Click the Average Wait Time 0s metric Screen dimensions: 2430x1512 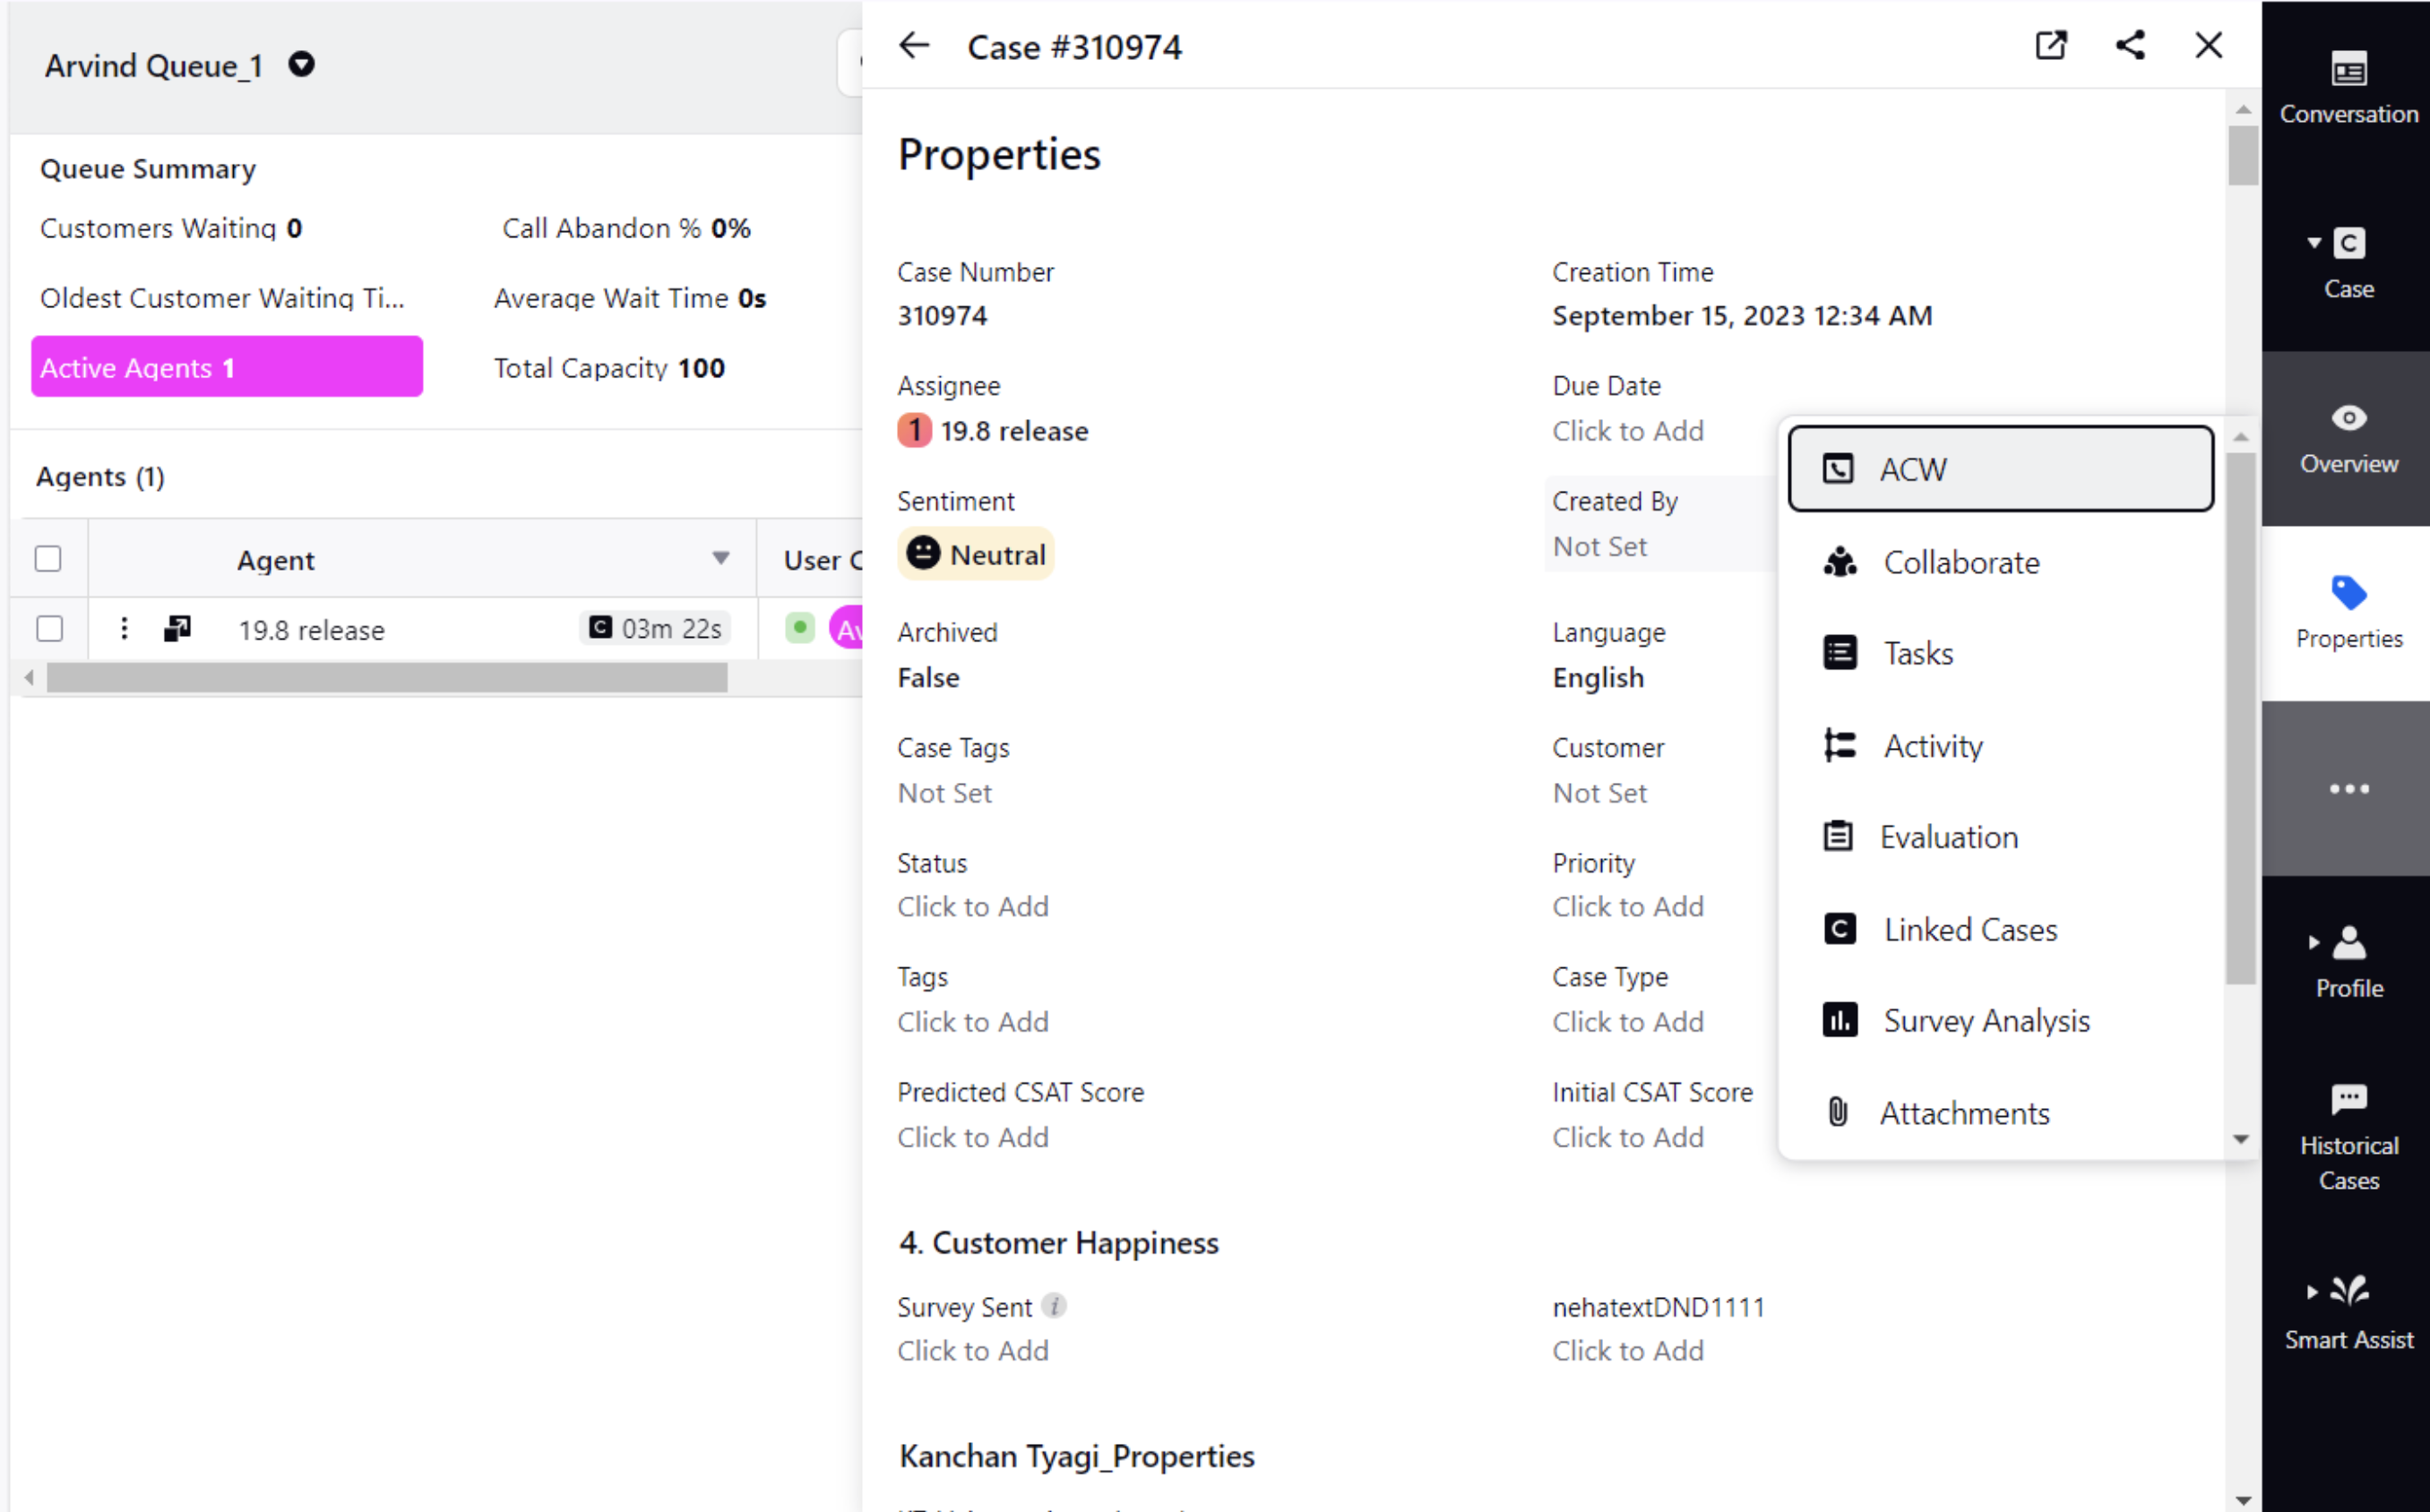pyautogui.click(x=630, y=298)
